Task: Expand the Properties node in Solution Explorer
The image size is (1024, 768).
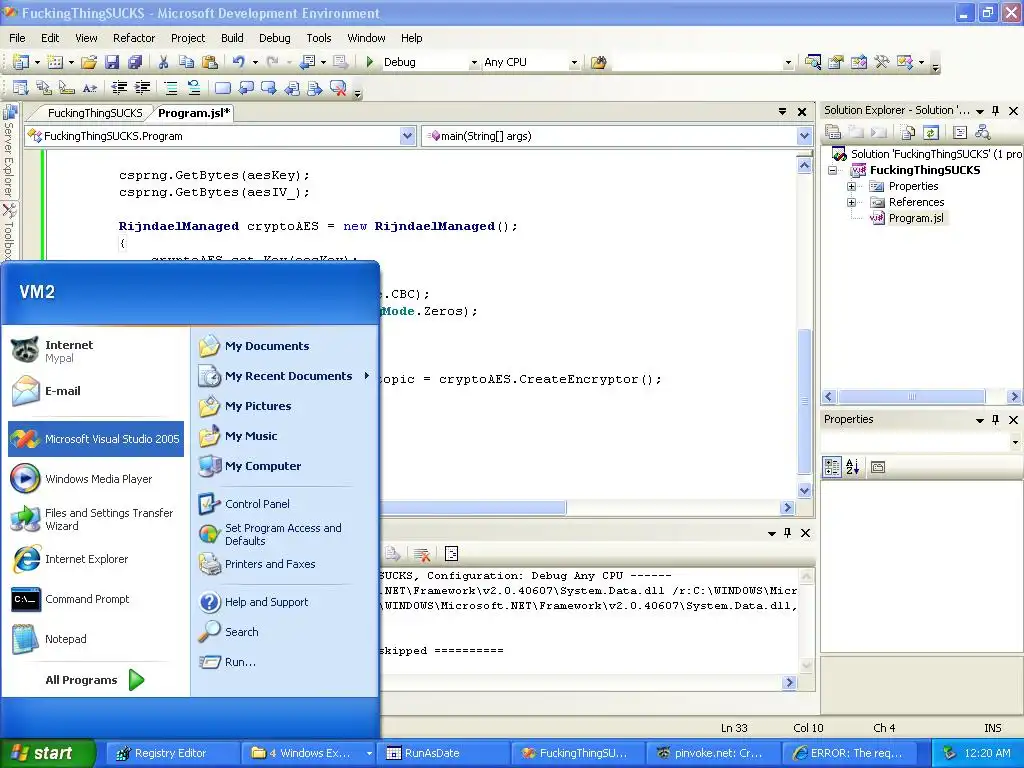Action: [851, 186]
